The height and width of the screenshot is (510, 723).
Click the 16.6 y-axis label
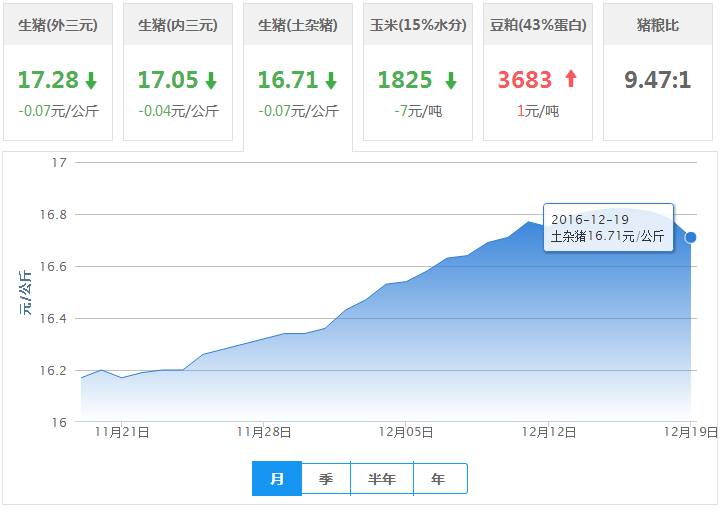(x=53, y=267)
